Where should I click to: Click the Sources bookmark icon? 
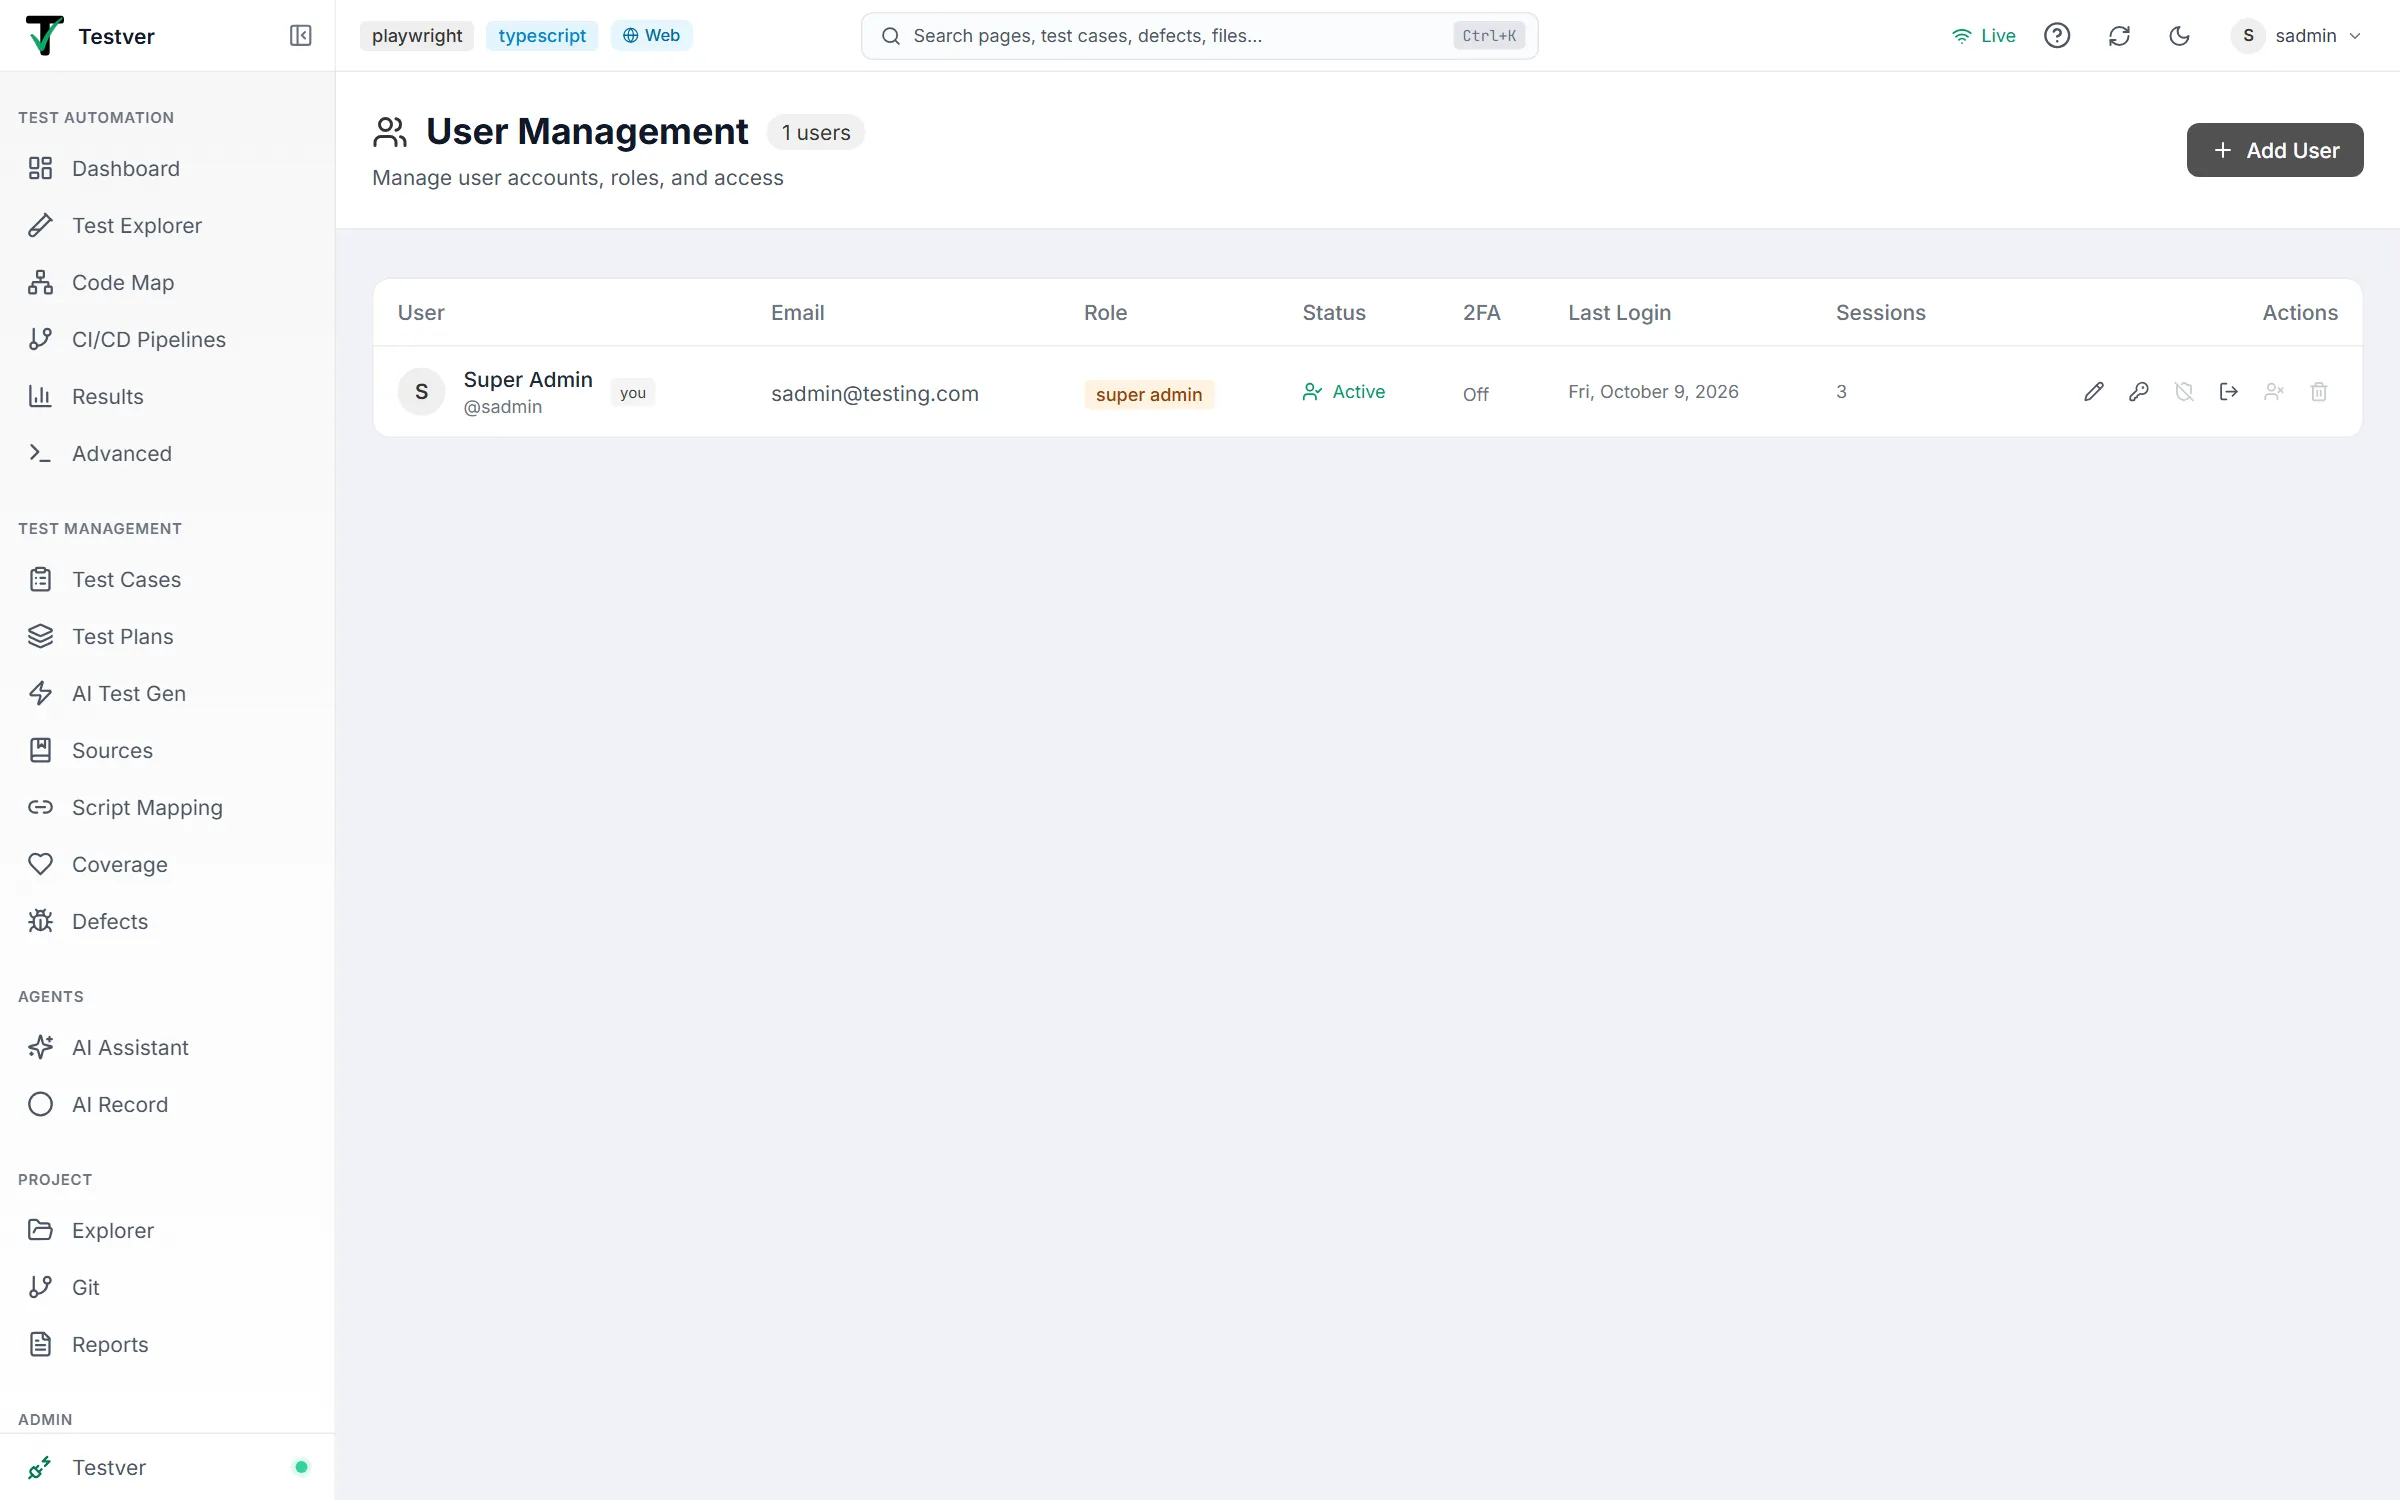coord(40,751)
